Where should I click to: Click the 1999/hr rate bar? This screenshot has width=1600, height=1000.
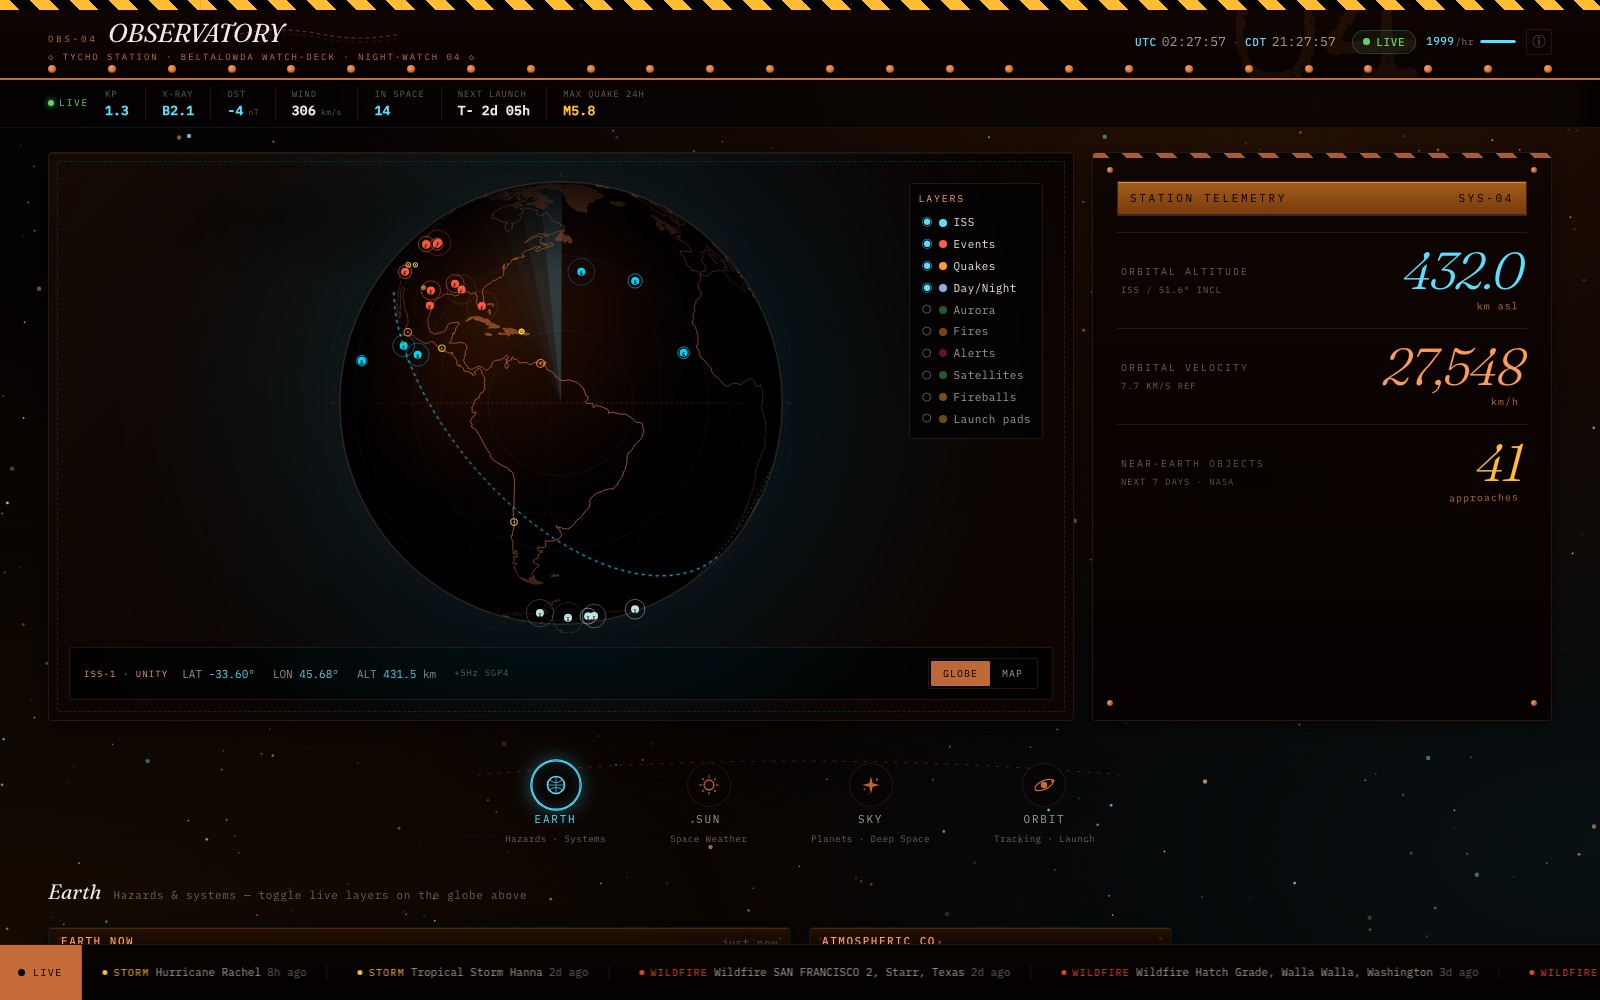point(1470,42)
